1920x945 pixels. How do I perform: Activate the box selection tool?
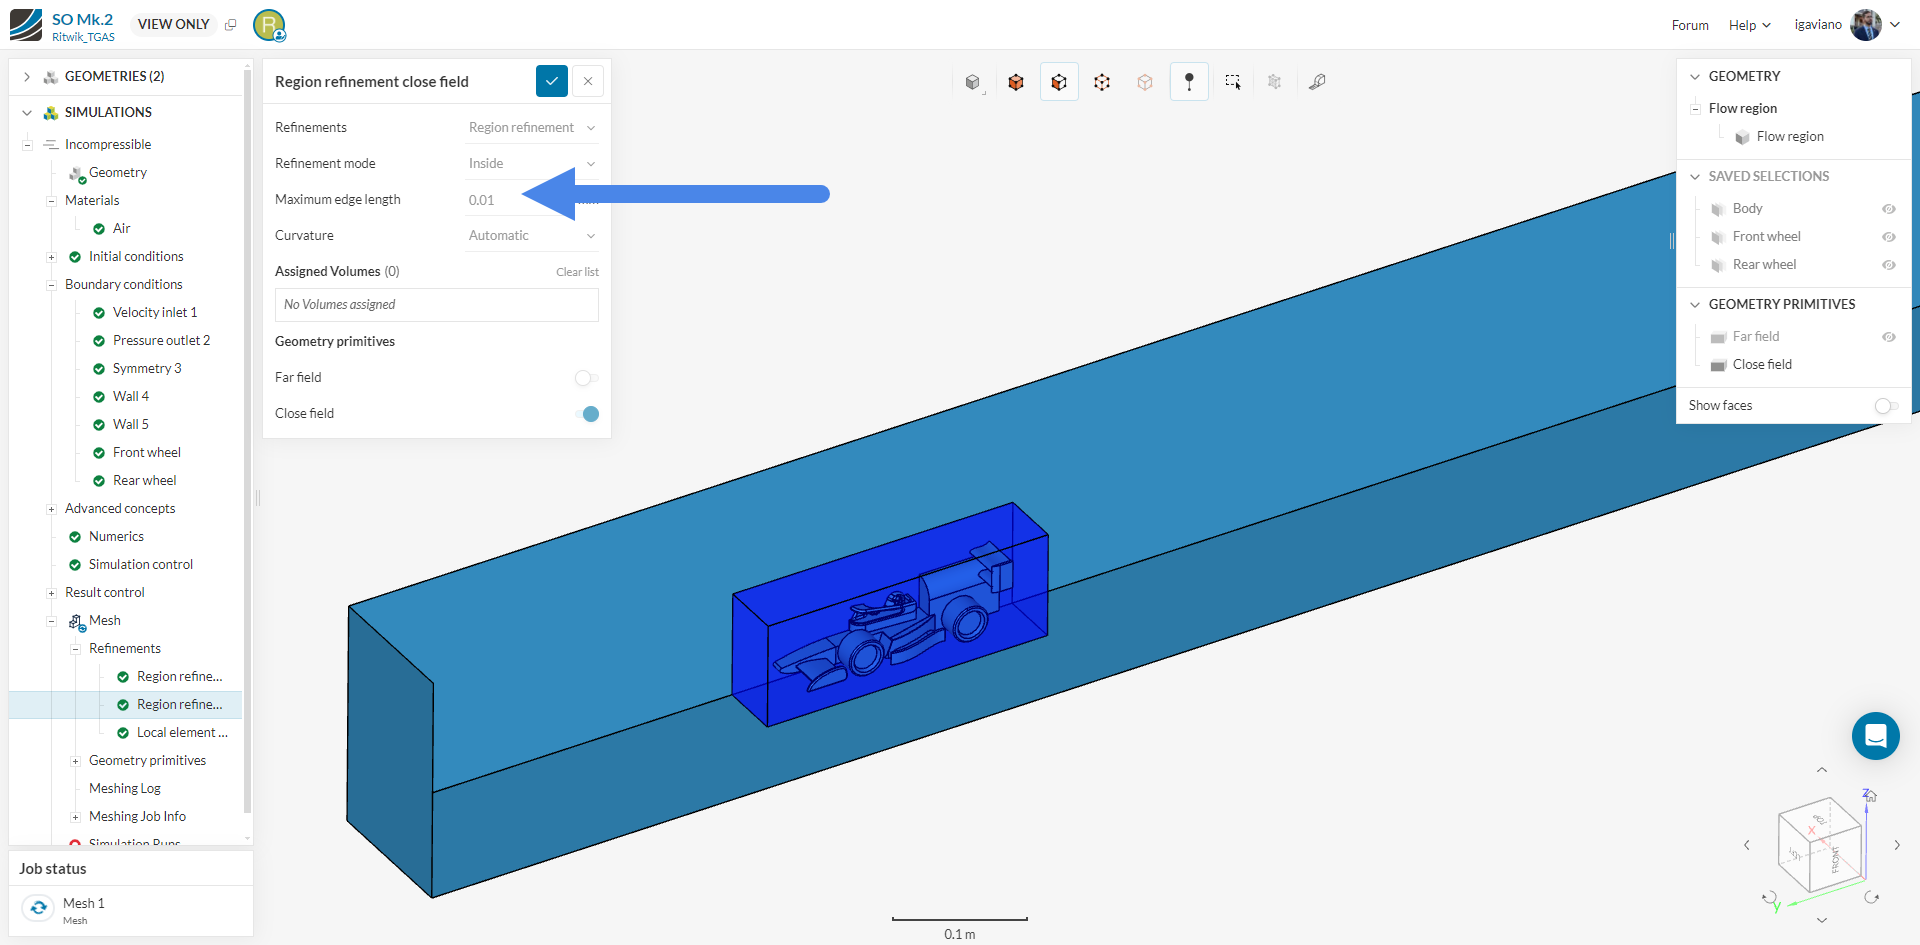pos(1232,82)
